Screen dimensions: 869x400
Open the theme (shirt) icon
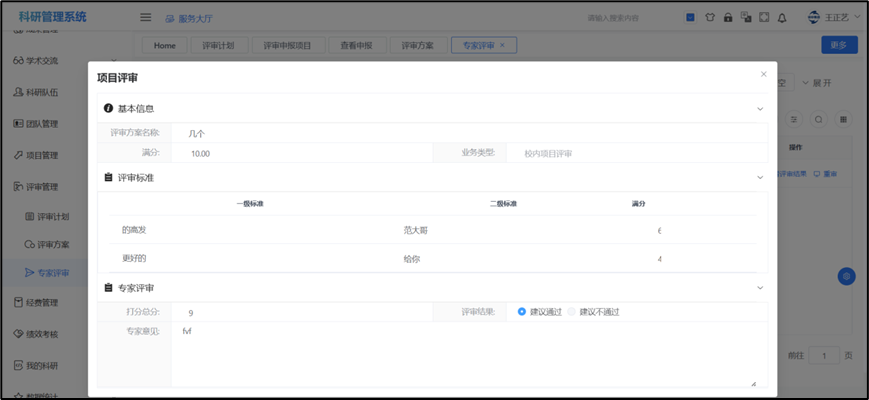tap(709, 17)
